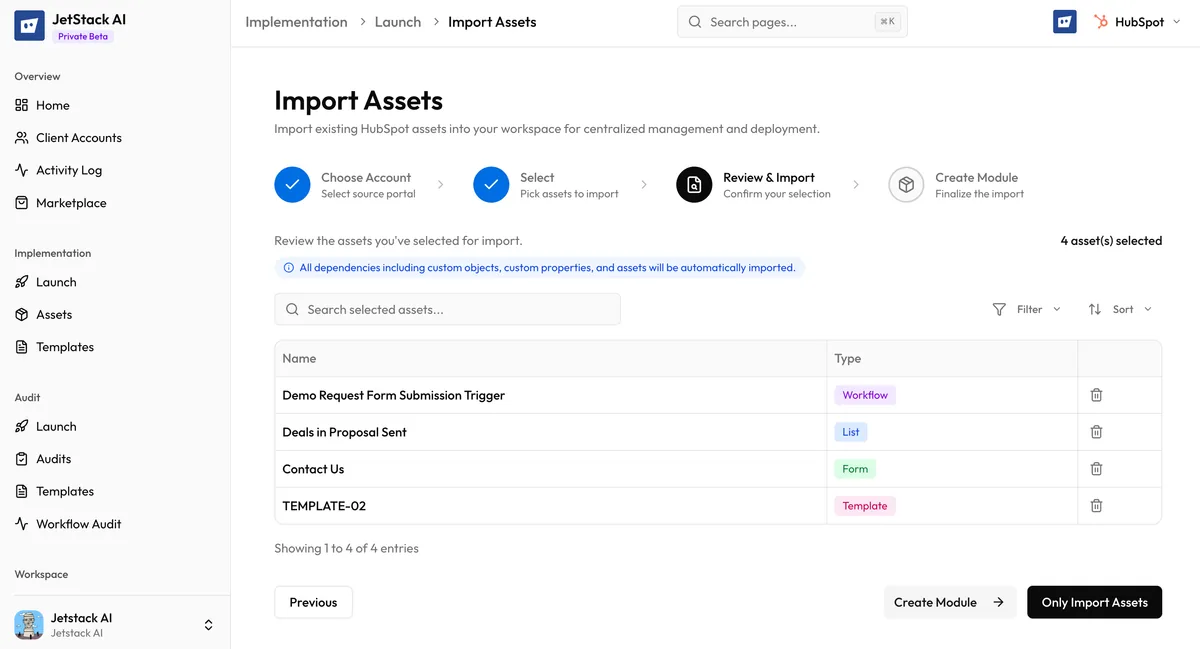Select Templates under the Audit section
The height and width of the screenshot is (649, 1200).
coord(63,490)
